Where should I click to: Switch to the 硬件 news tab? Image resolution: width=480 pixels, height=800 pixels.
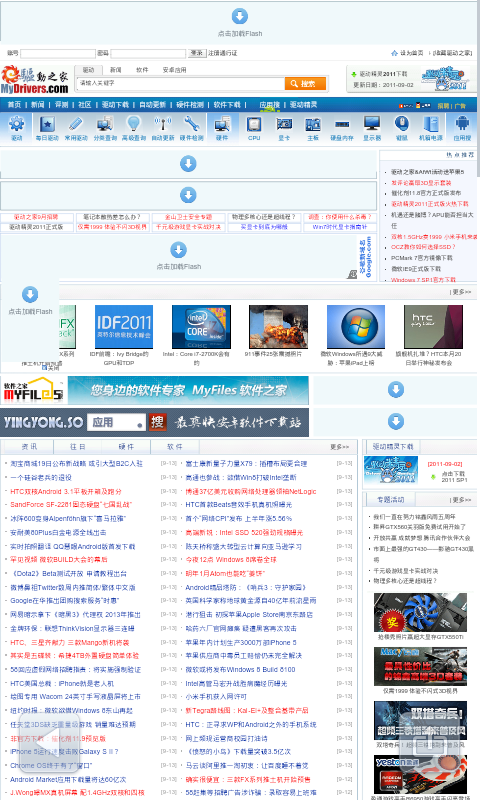(126, 446)
